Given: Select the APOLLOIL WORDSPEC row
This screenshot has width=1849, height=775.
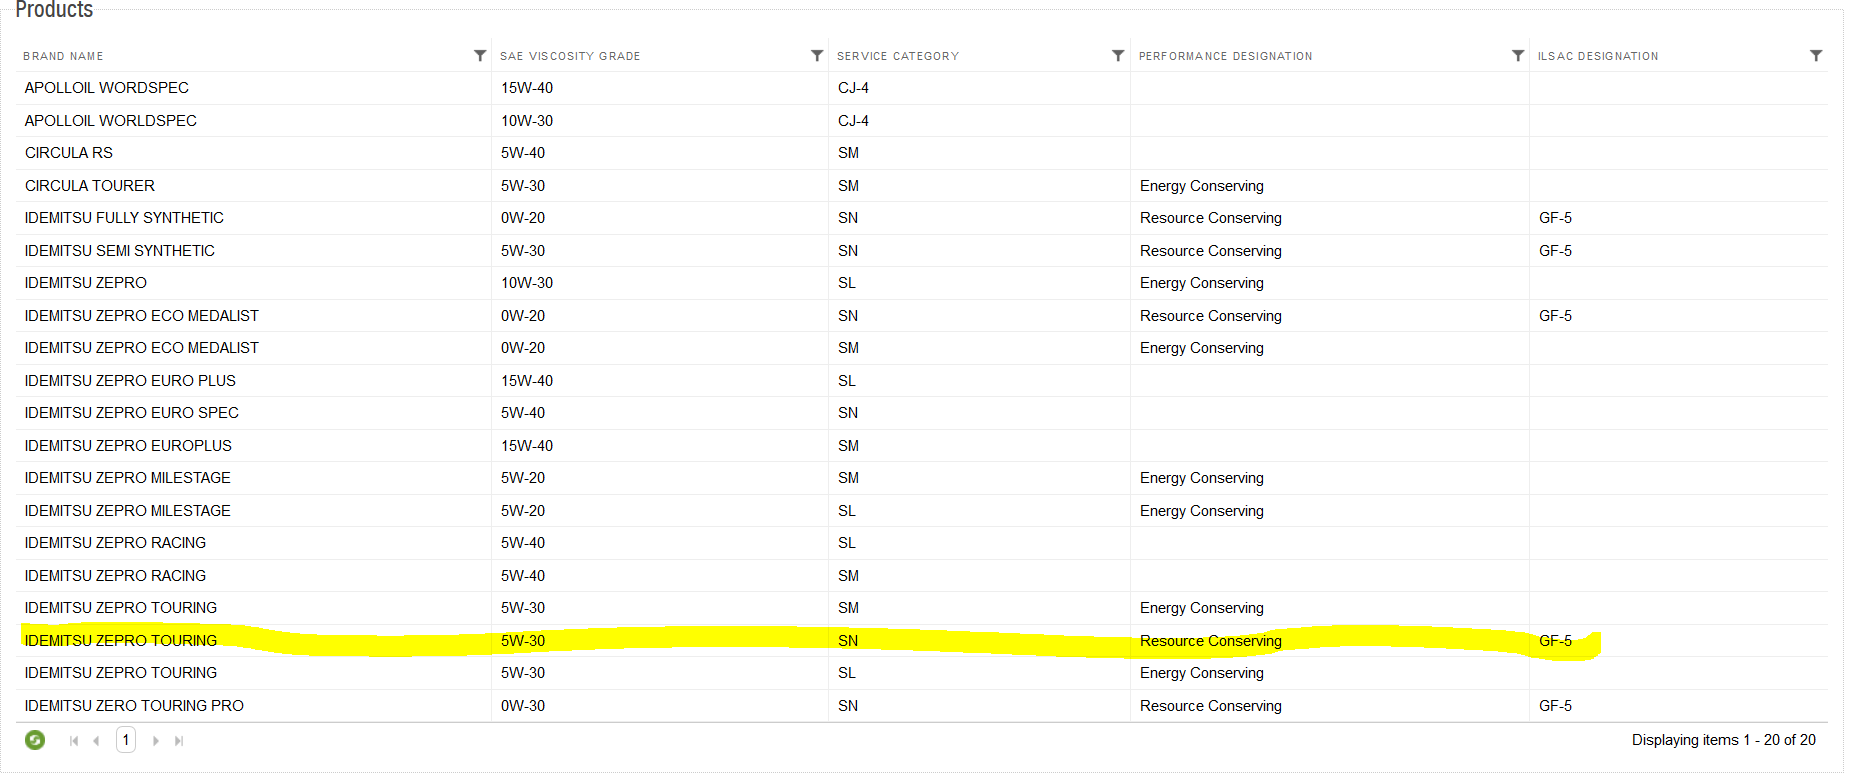Looking at the screenshot, I should 107,88.
